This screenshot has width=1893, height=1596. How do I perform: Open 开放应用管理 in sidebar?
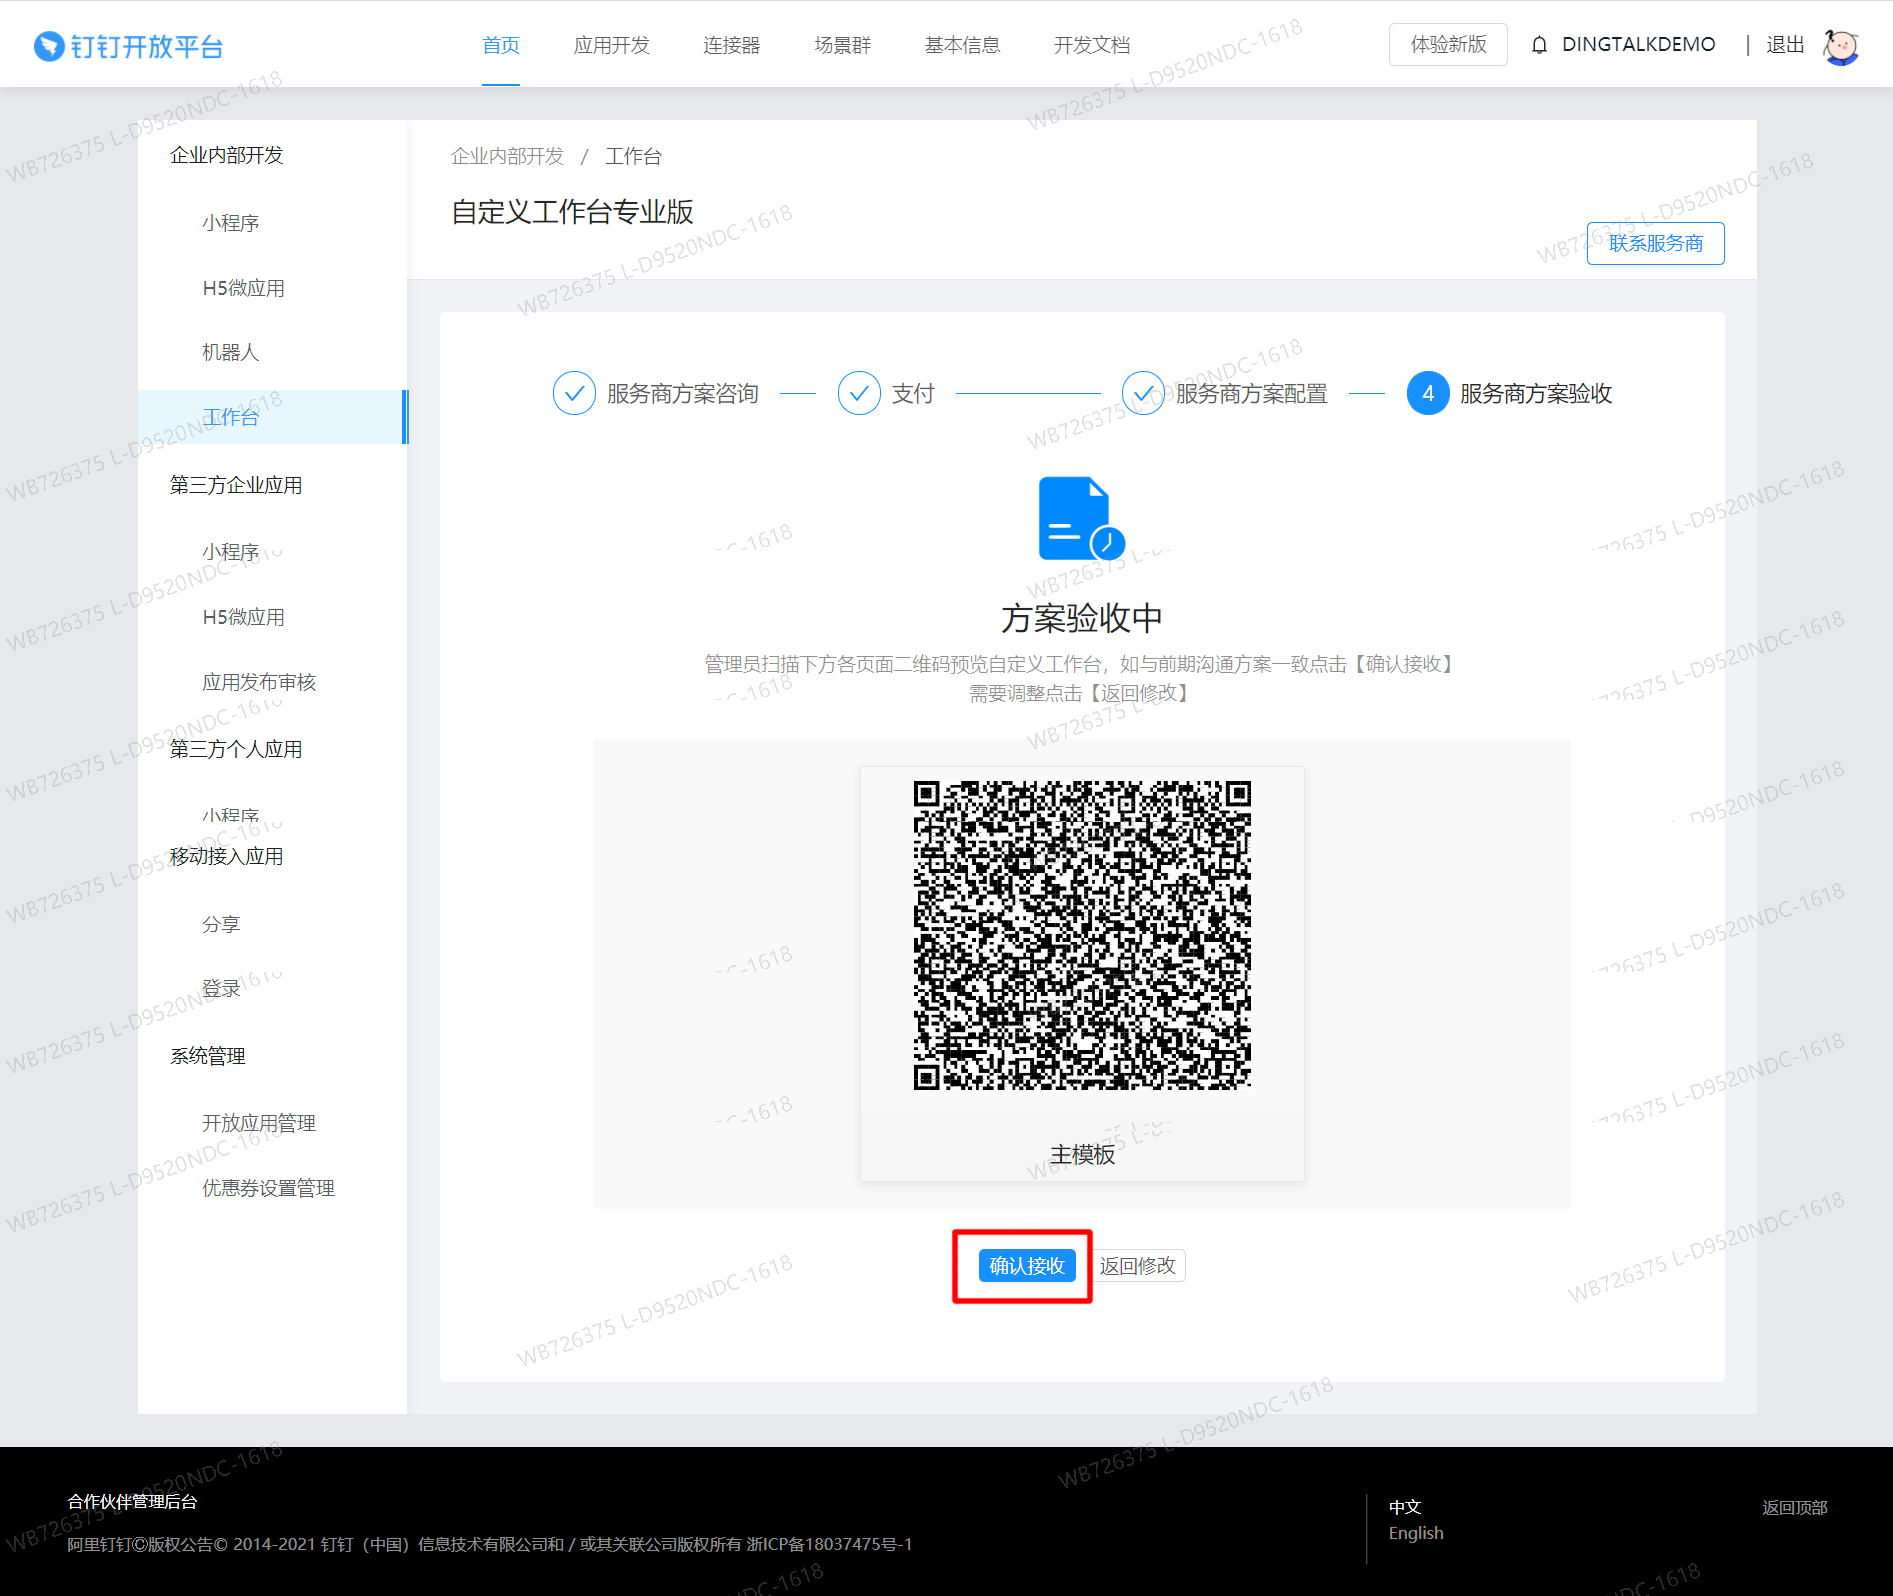click(259, 1123)
